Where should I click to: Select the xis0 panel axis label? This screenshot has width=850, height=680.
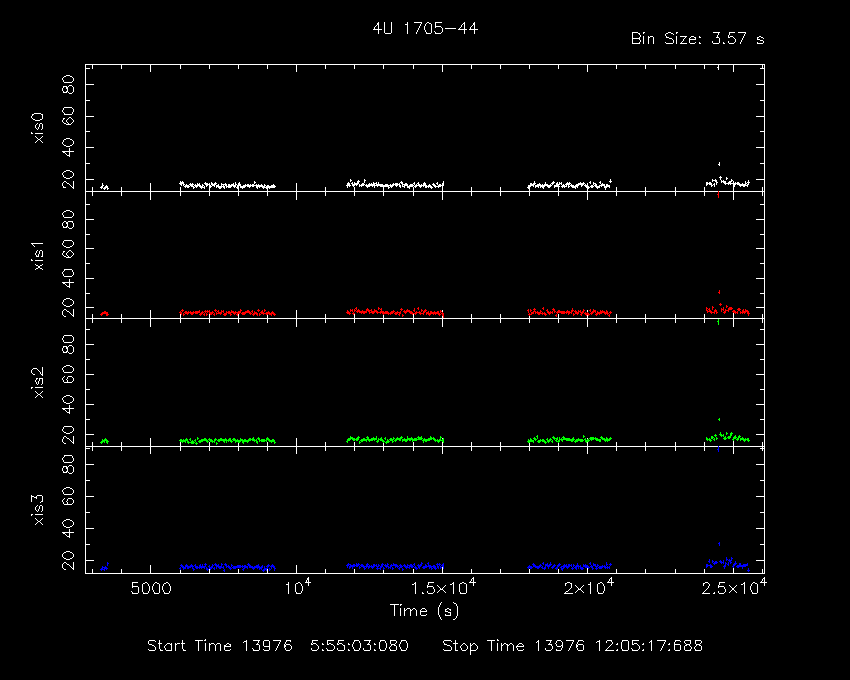(38, 128)
